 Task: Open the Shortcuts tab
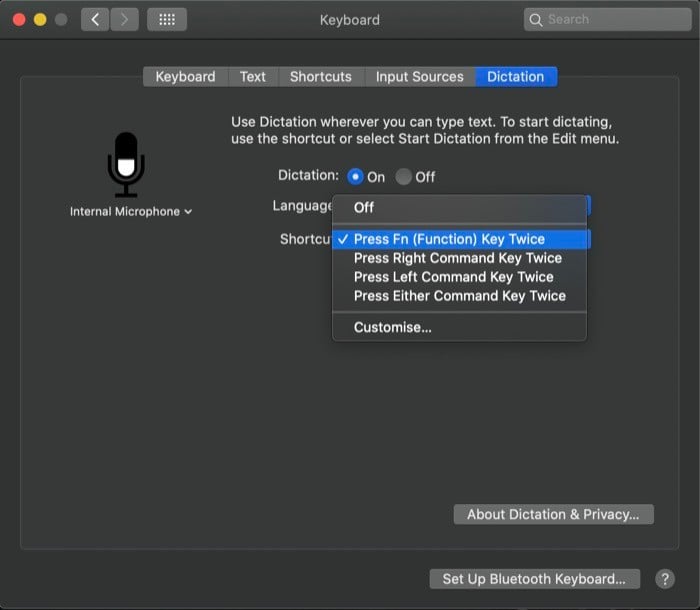[321, 76]
